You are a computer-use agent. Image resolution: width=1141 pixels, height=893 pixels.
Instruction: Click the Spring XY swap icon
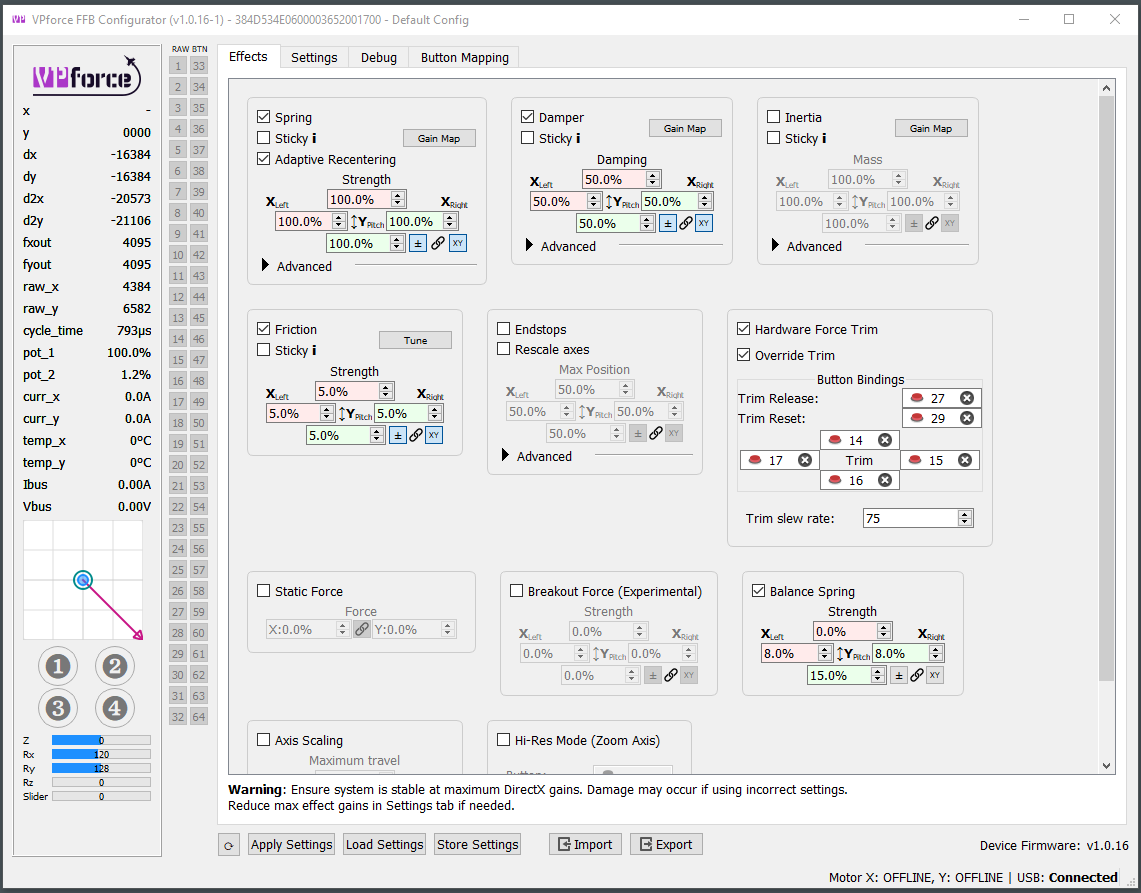(x=458, y=243)
